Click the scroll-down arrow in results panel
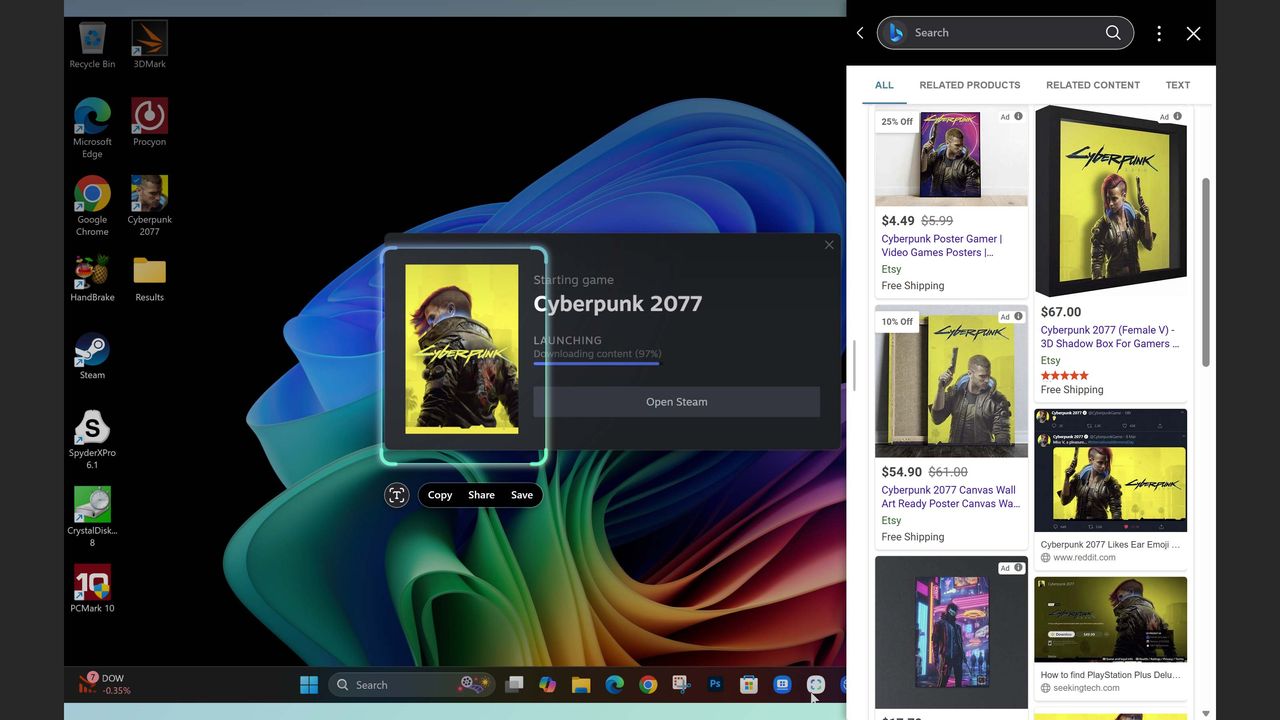1280x720 pixels. coord(1205,713)
